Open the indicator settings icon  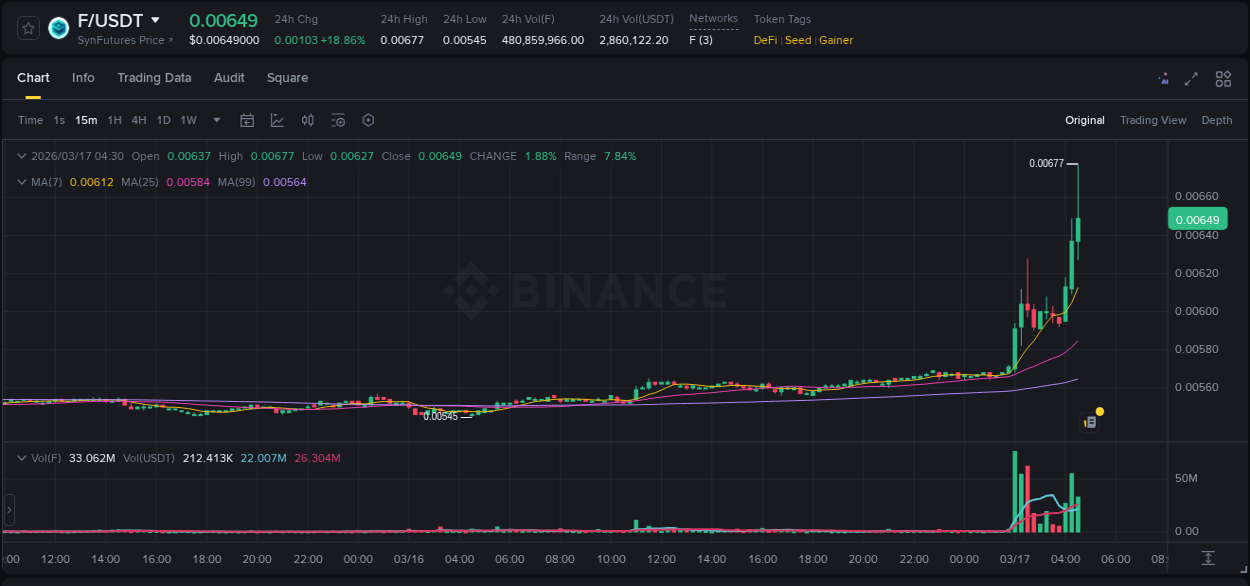[x=338, y=120]
